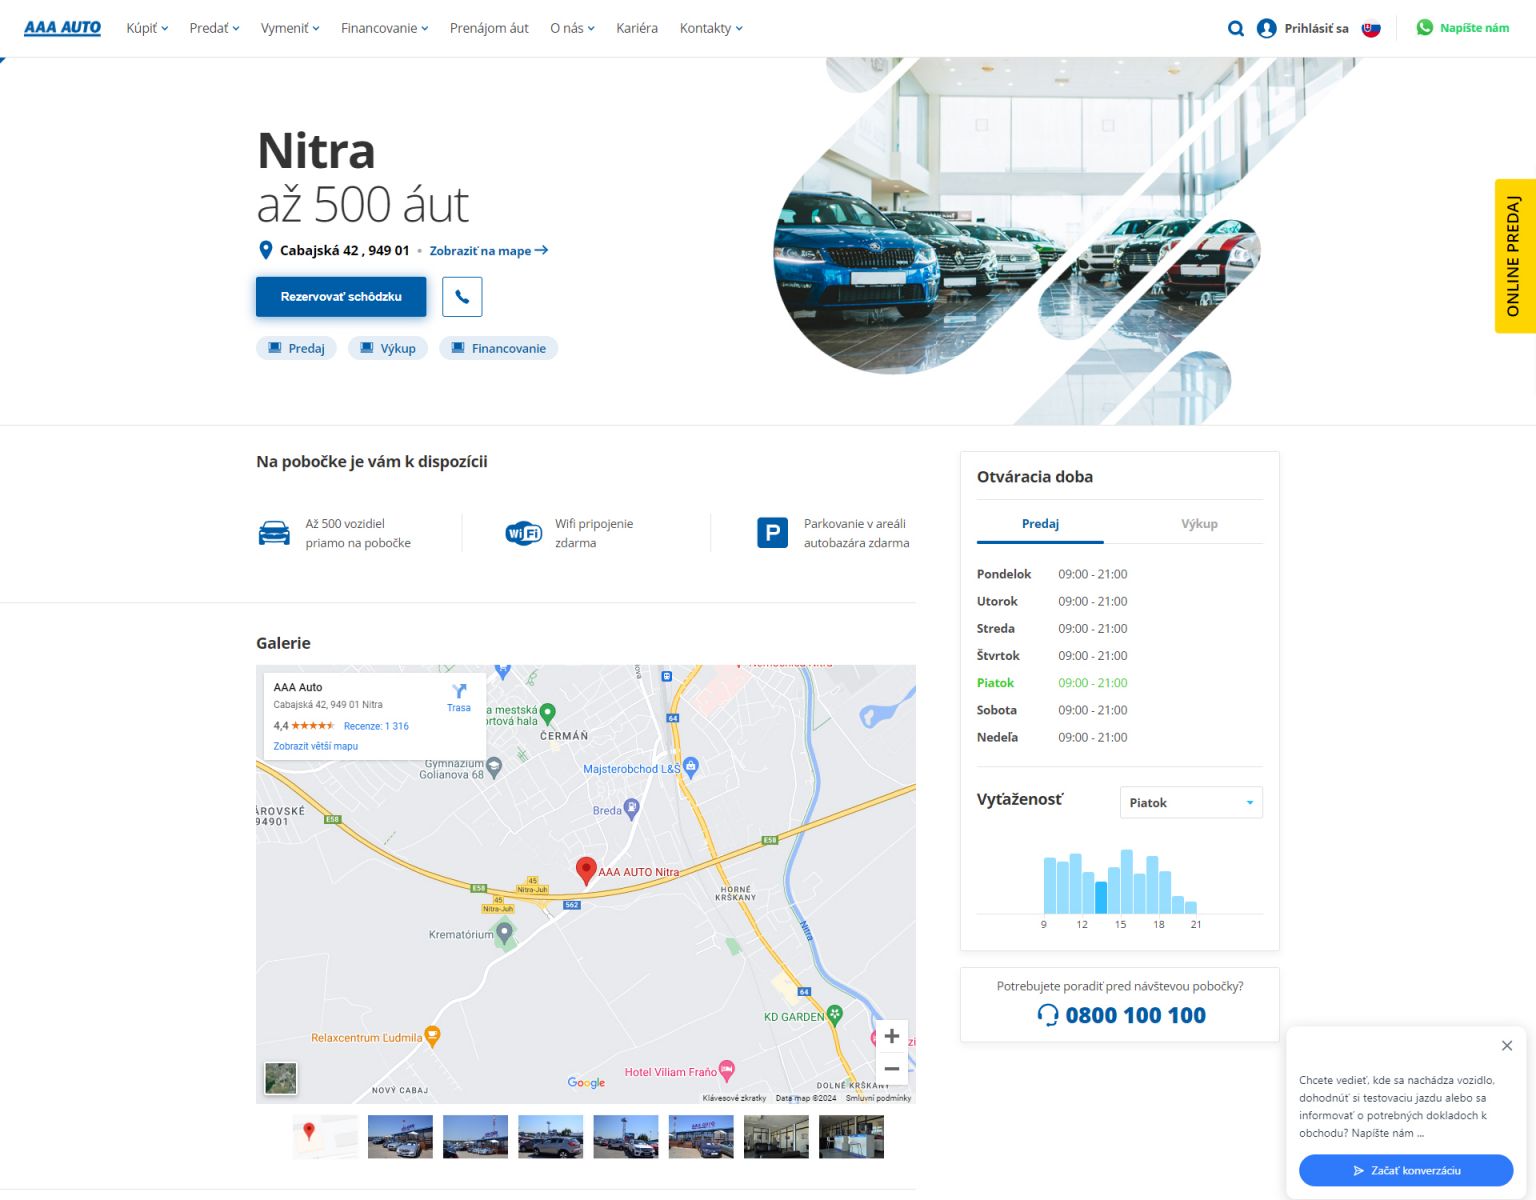Switch to the Výkup opening hours tab
Screen dimensions: 1536x1200
click(1199, 524)
